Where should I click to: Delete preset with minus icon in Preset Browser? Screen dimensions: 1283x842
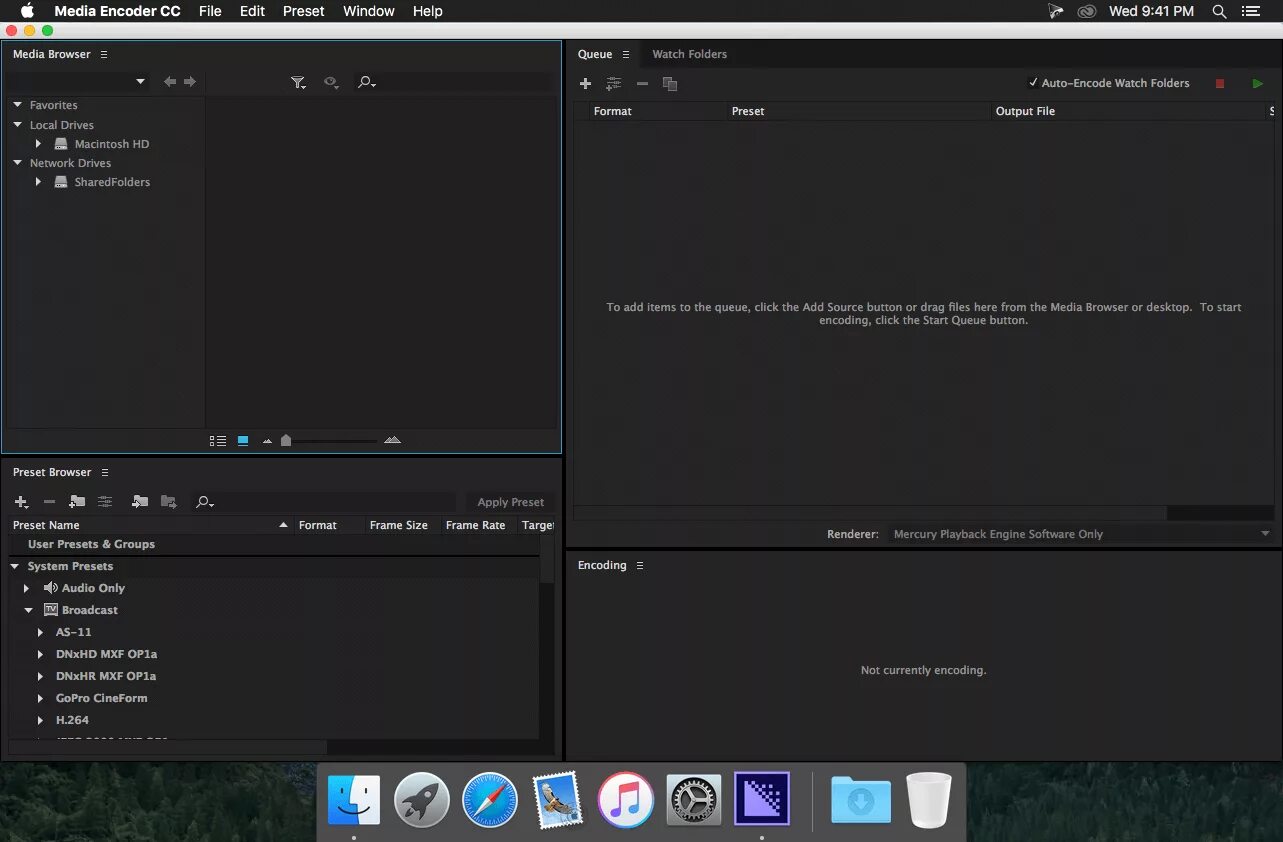point(49,502)
